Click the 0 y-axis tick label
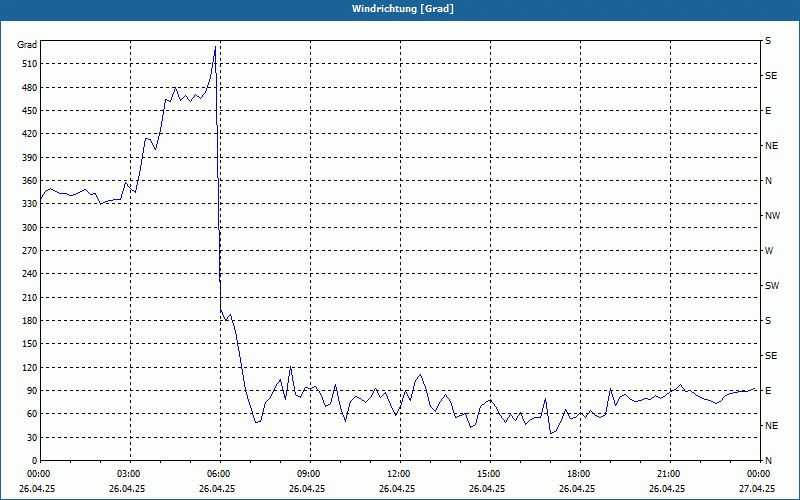The image size is (800, 500). [x=34, y=460]
